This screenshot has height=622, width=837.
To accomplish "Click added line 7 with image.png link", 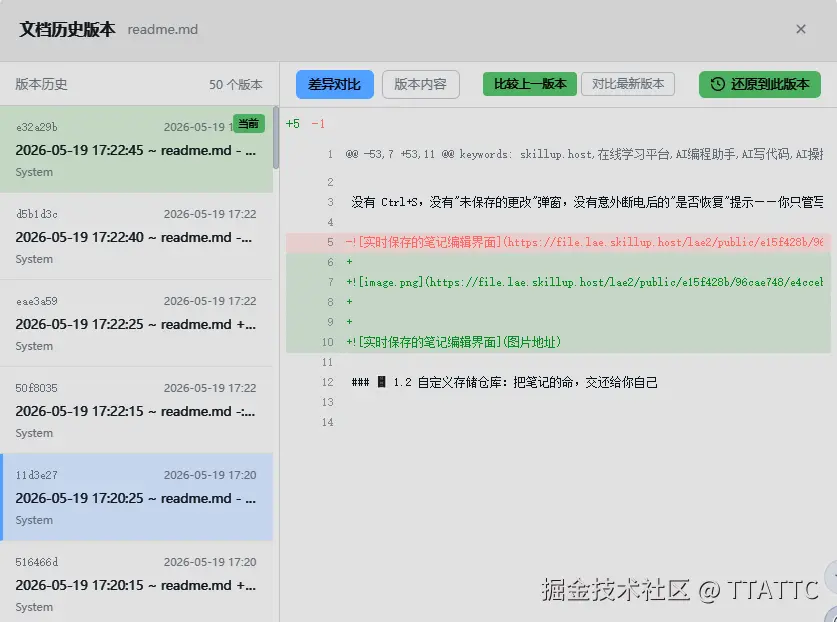I will pos(558,282).
